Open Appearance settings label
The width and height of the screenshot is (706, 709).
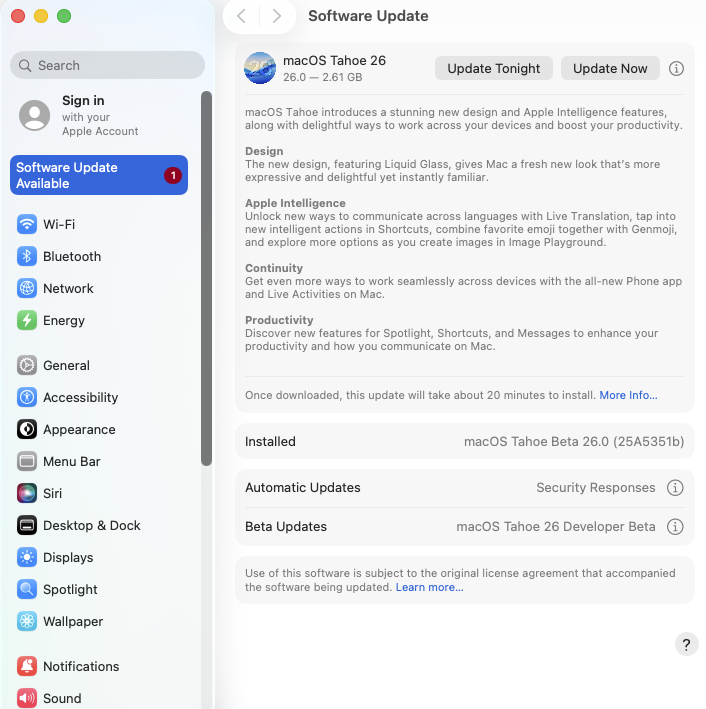[79, 430]
